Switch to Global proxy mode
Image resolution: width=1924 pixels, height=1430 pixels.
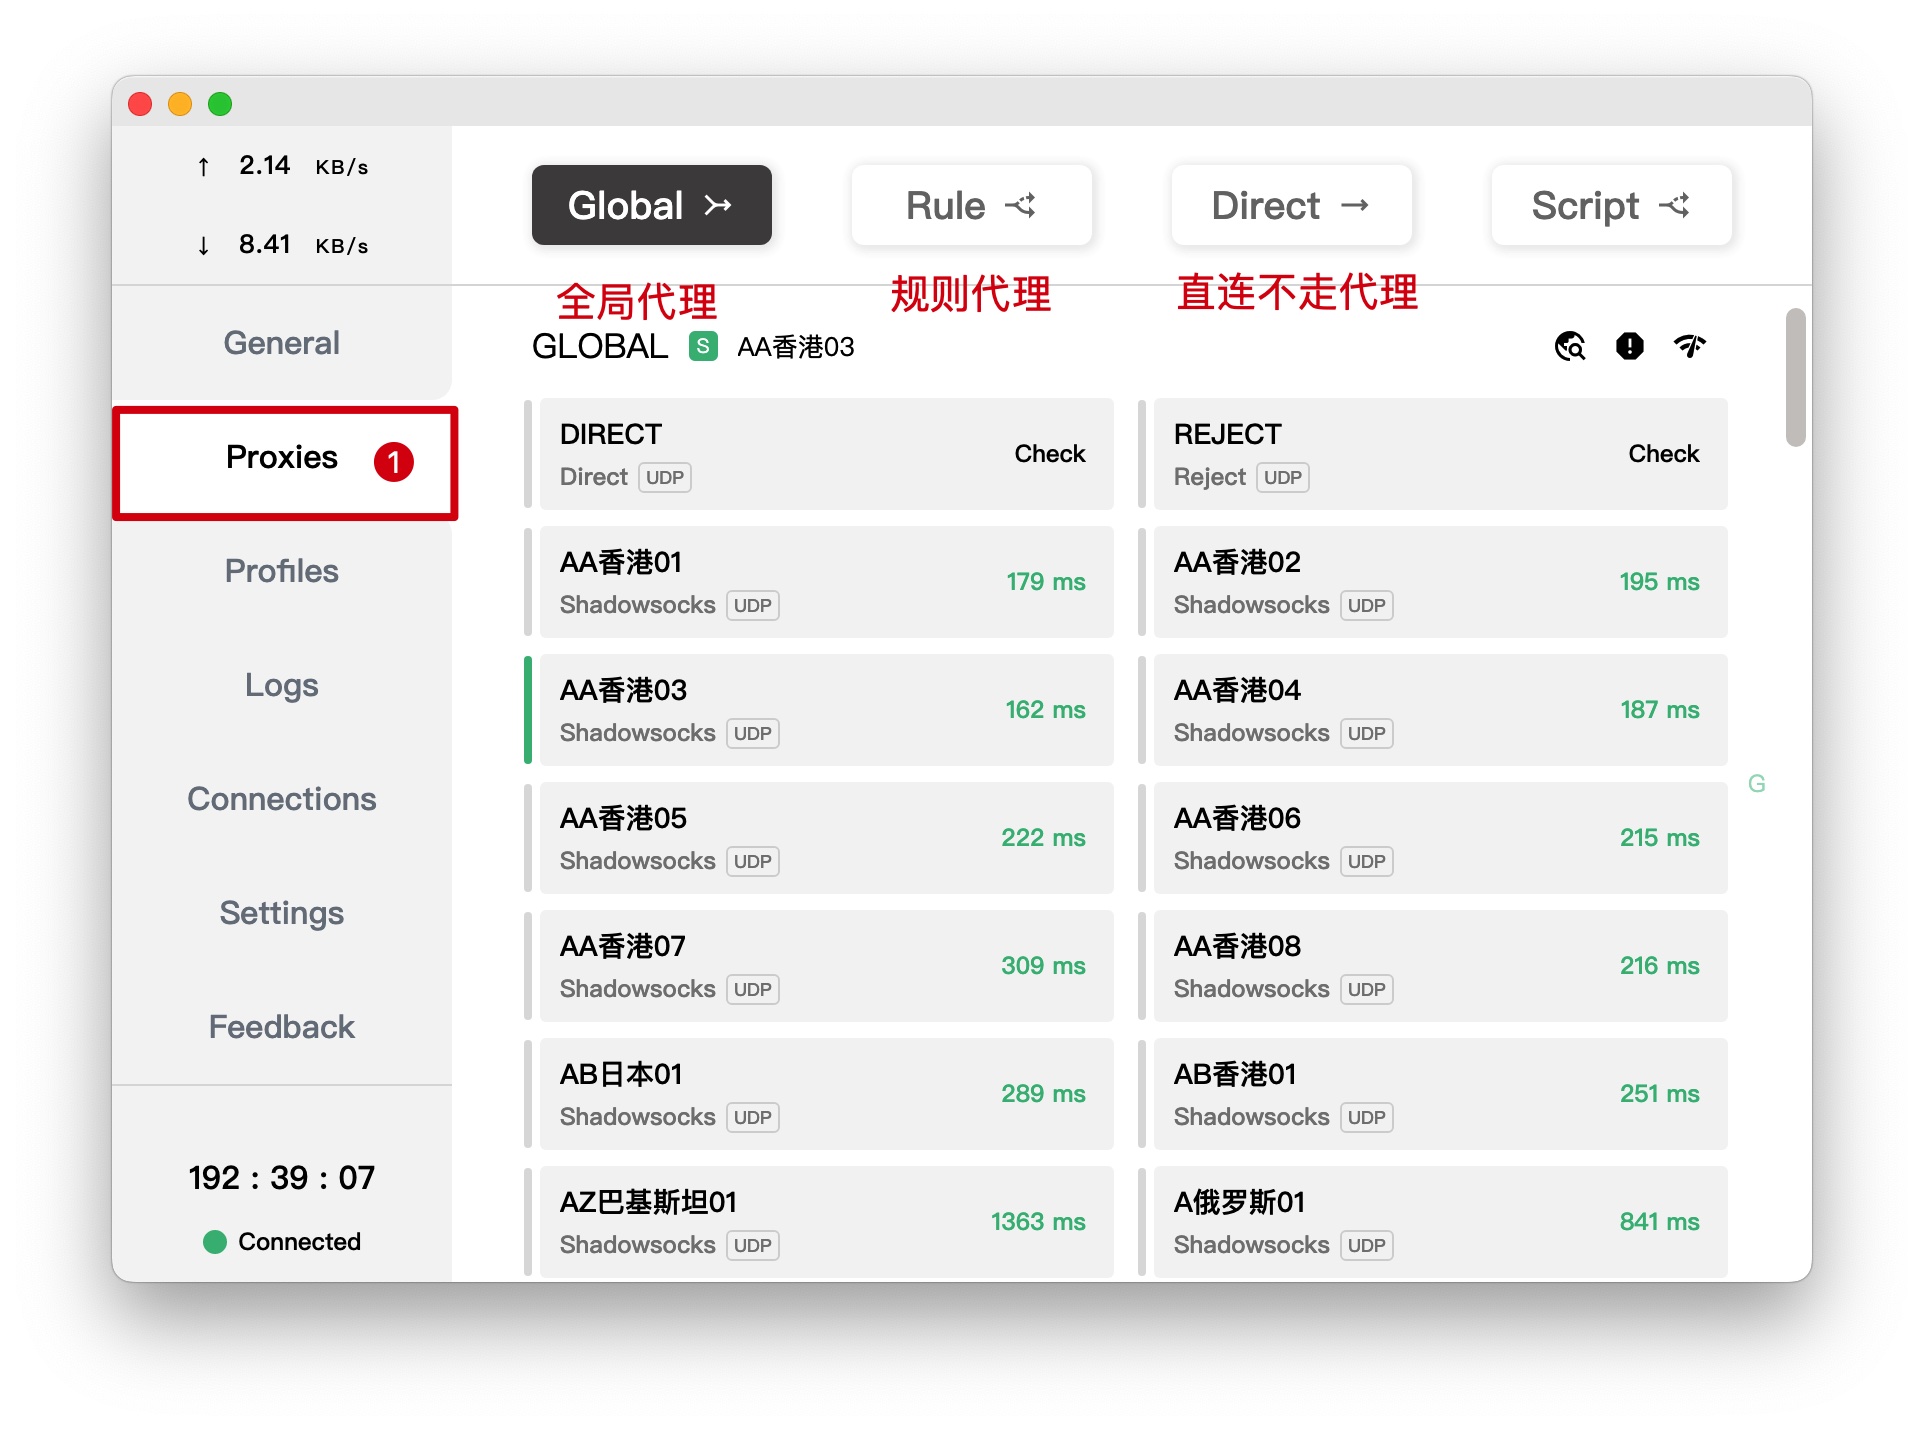[x=651, y=205]
